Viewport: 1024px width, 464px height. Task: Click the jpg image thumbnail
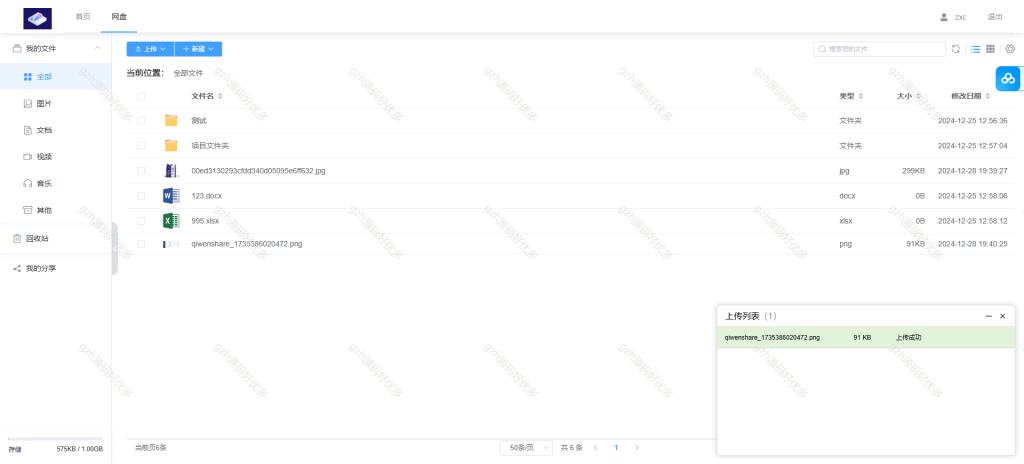coord(170,171)
